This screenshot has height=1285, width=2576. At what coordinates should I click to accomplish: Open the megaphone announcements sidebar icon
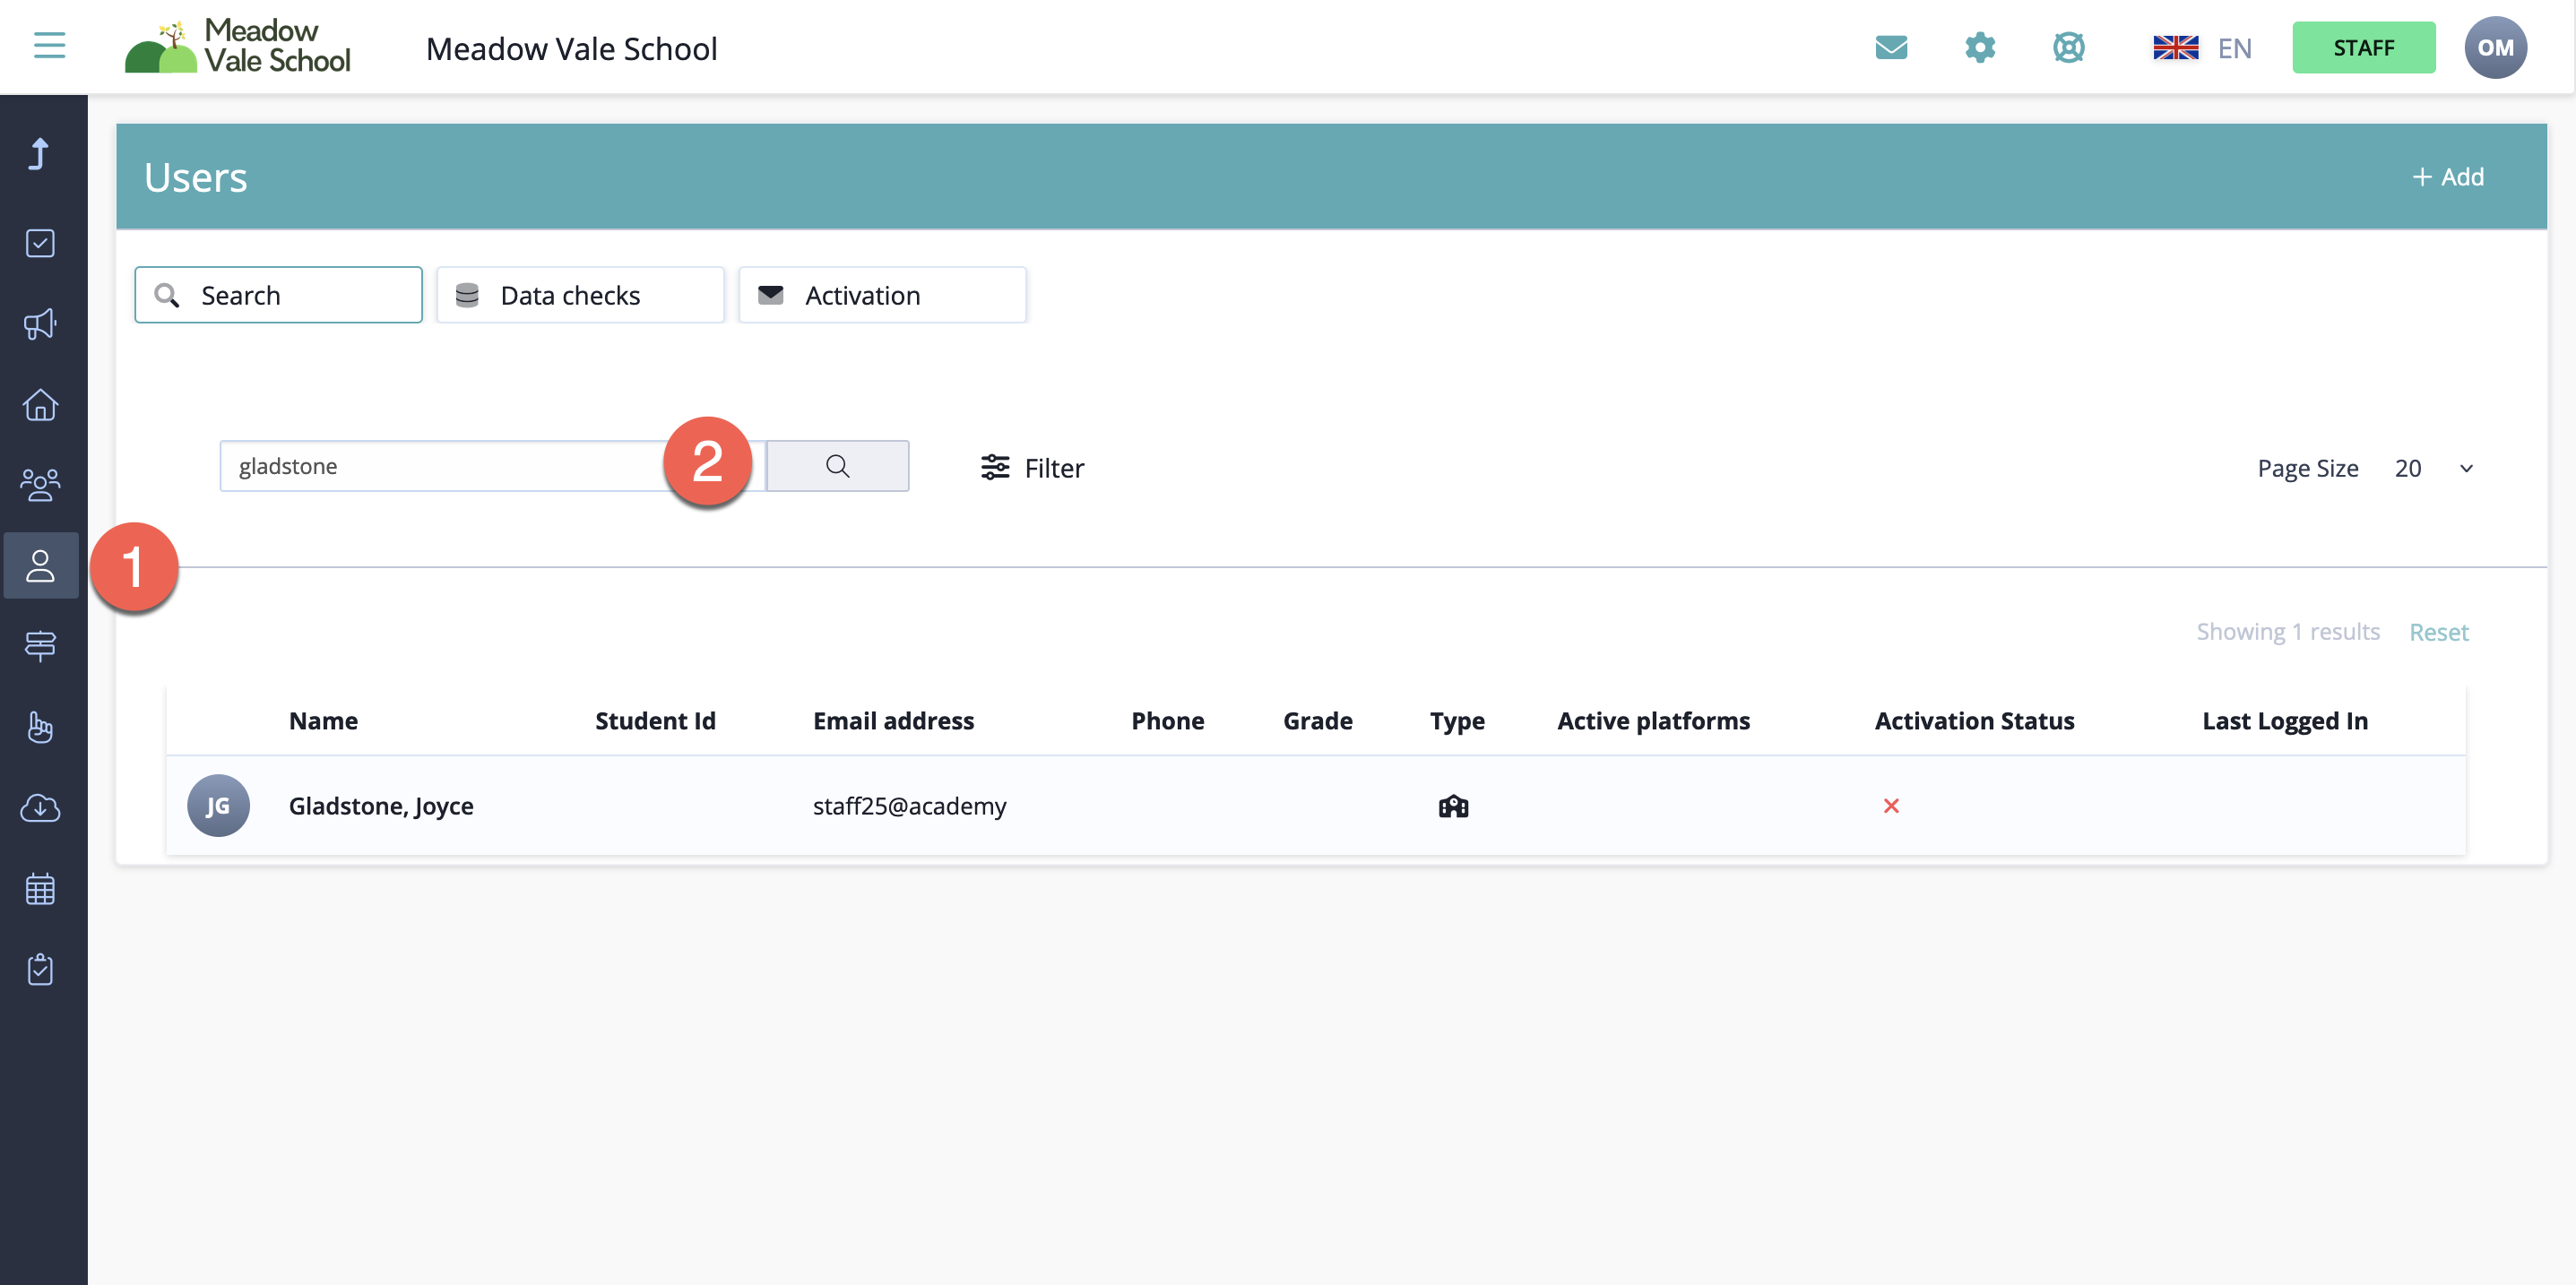[x=40, y=324]
